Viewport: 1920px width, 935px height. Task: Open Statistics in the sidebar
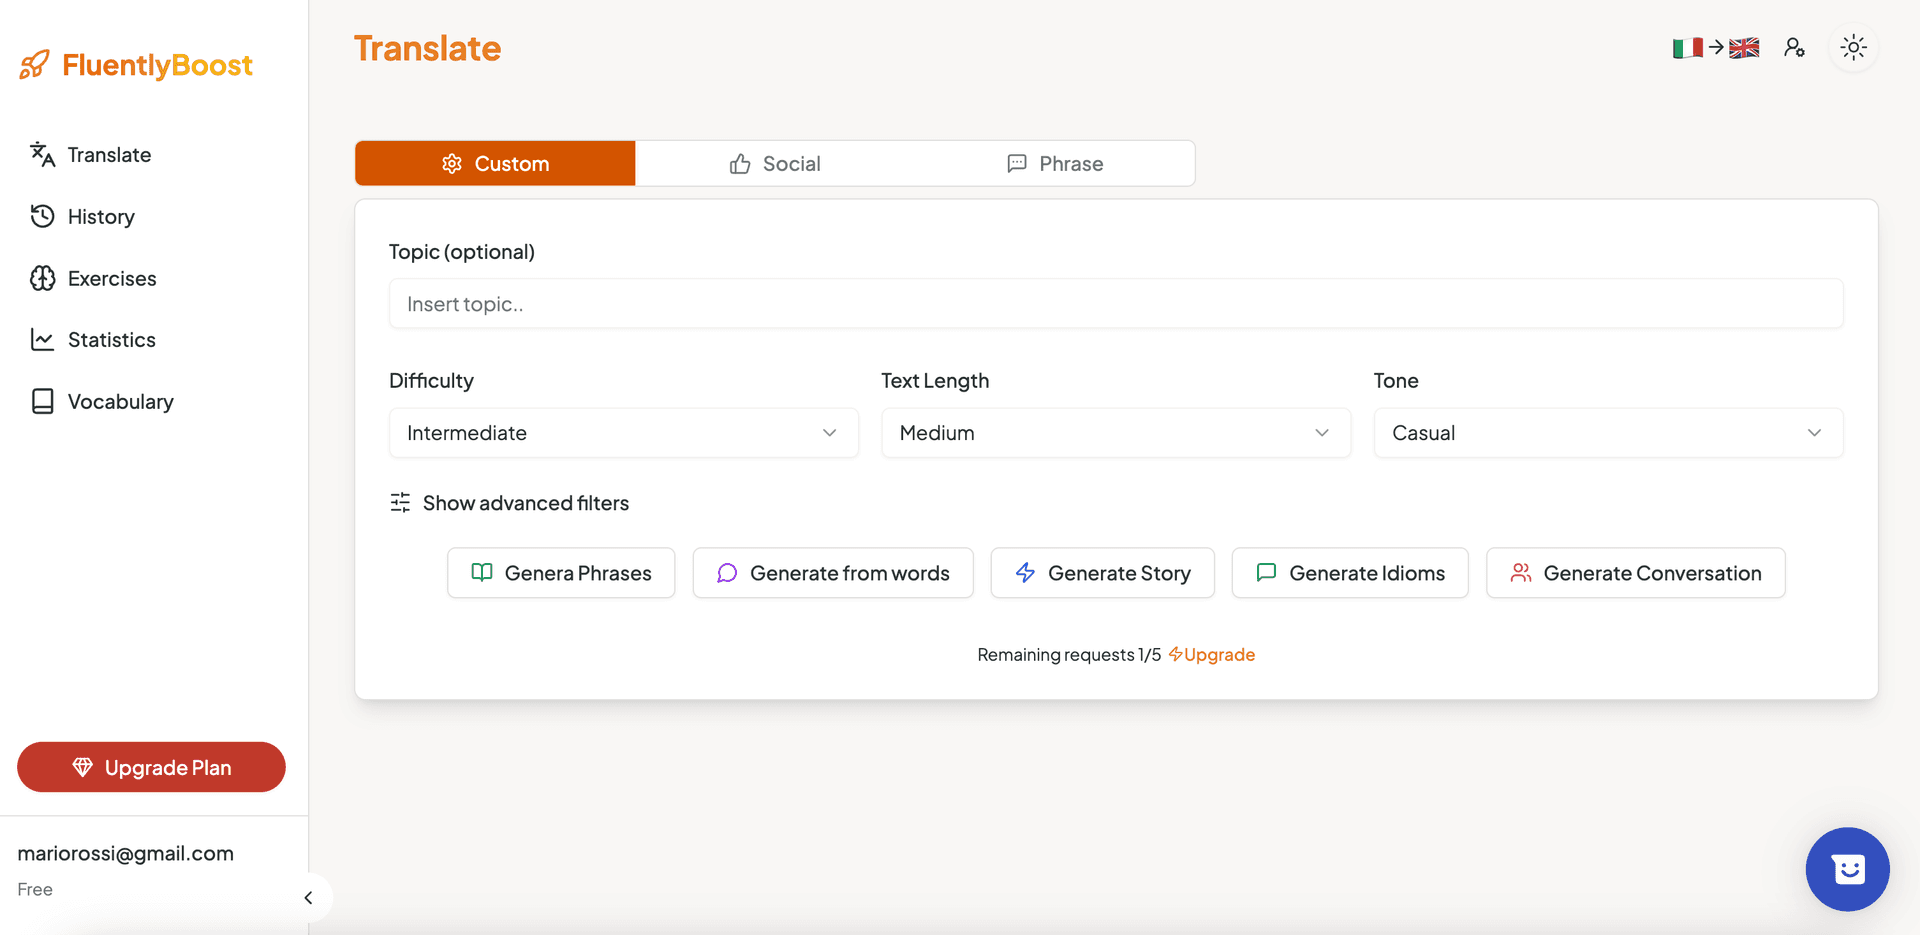(x=93, y=340)
